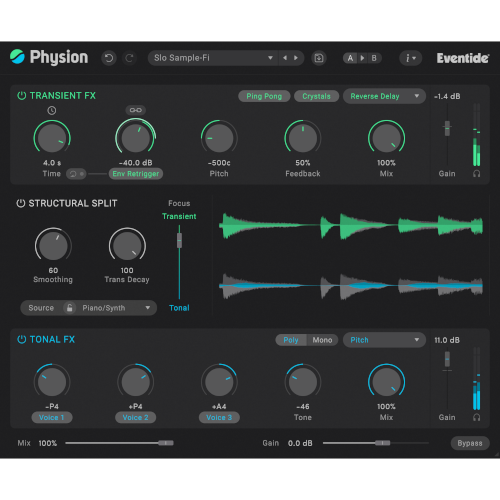Screen dimensions: 500x500
Task: Click the global Mix slider handle
Action: (x=166, y=443)
